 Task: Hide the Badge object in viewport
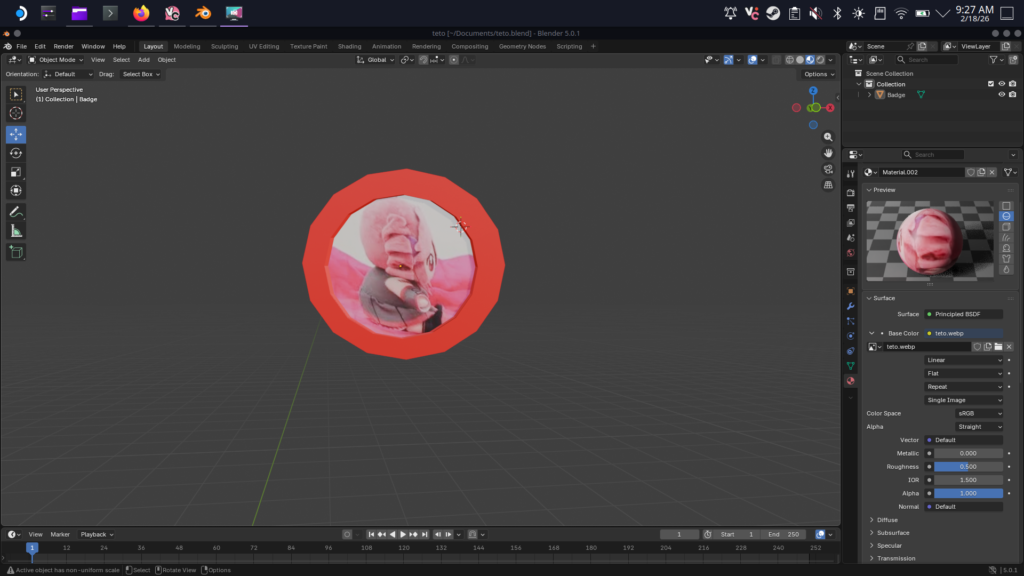[x=1001, y=95]
